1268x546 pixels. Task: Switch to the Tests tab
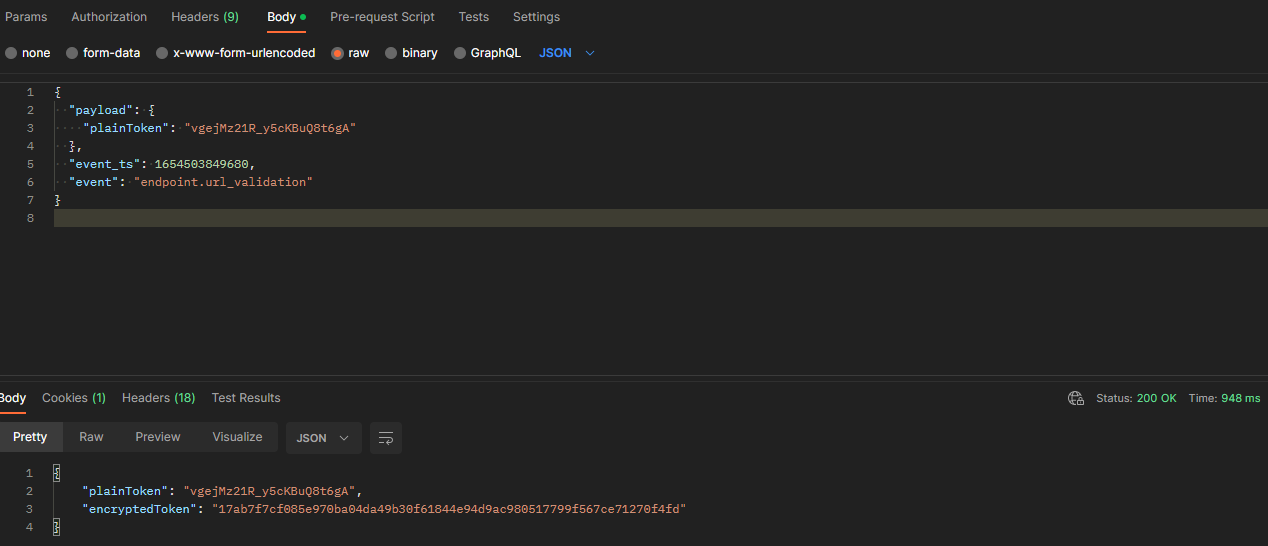point(474,17)
